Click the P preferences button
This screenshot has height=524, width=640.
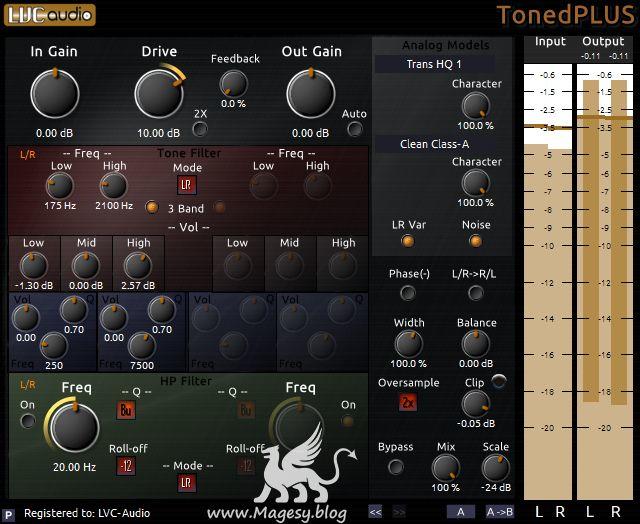[x=8, y=515]
